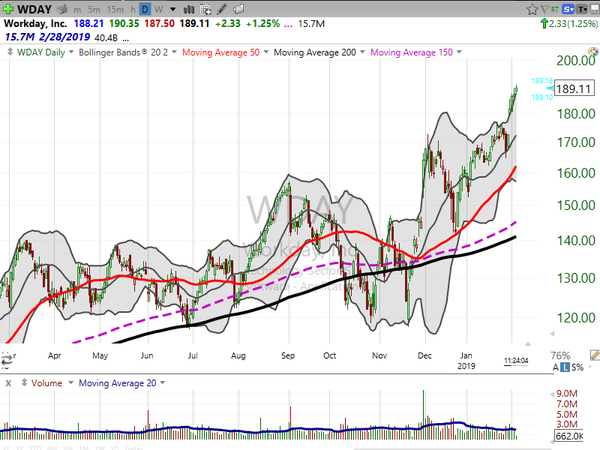Select the drawing pencil tool

pyautogui.click(x=222, y=9)
